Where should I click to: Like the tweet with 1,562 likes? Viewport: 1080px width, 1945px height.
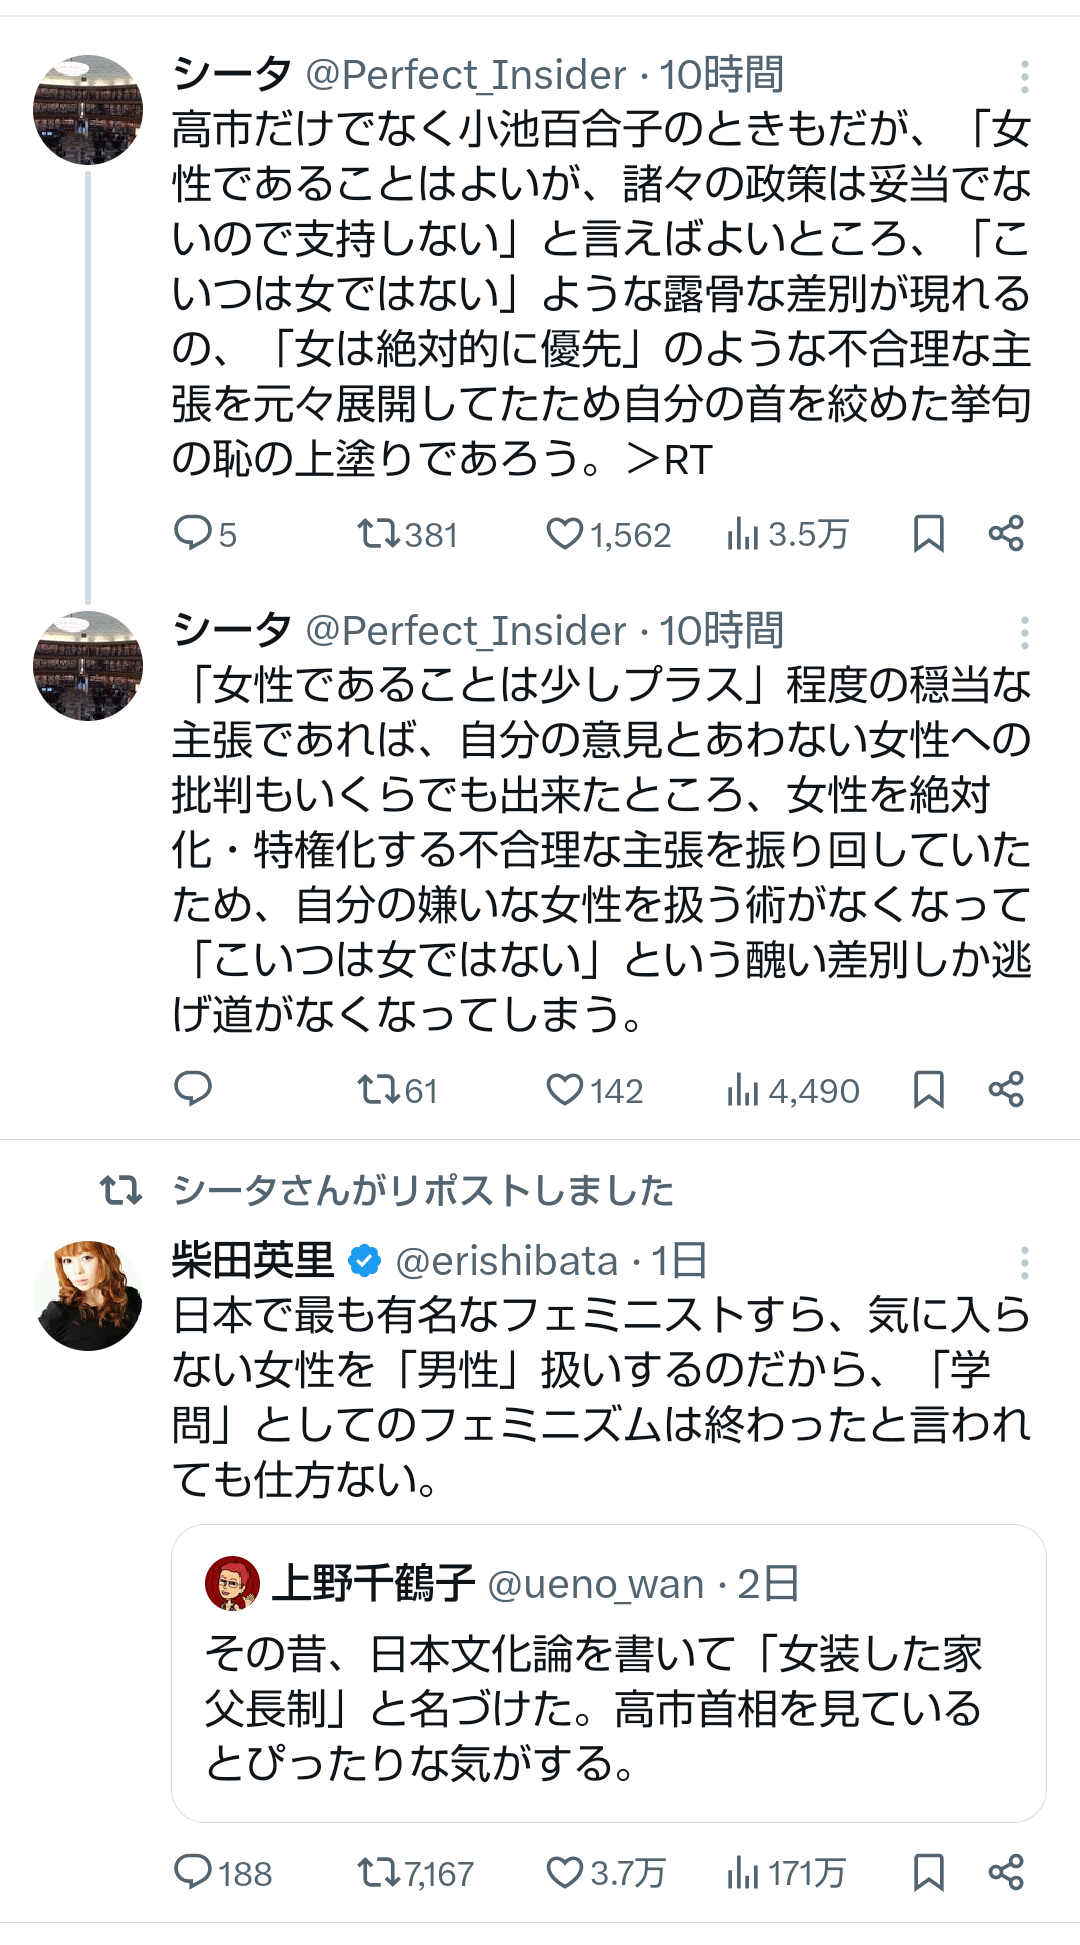pyautogui.click(x=564, y=533)
